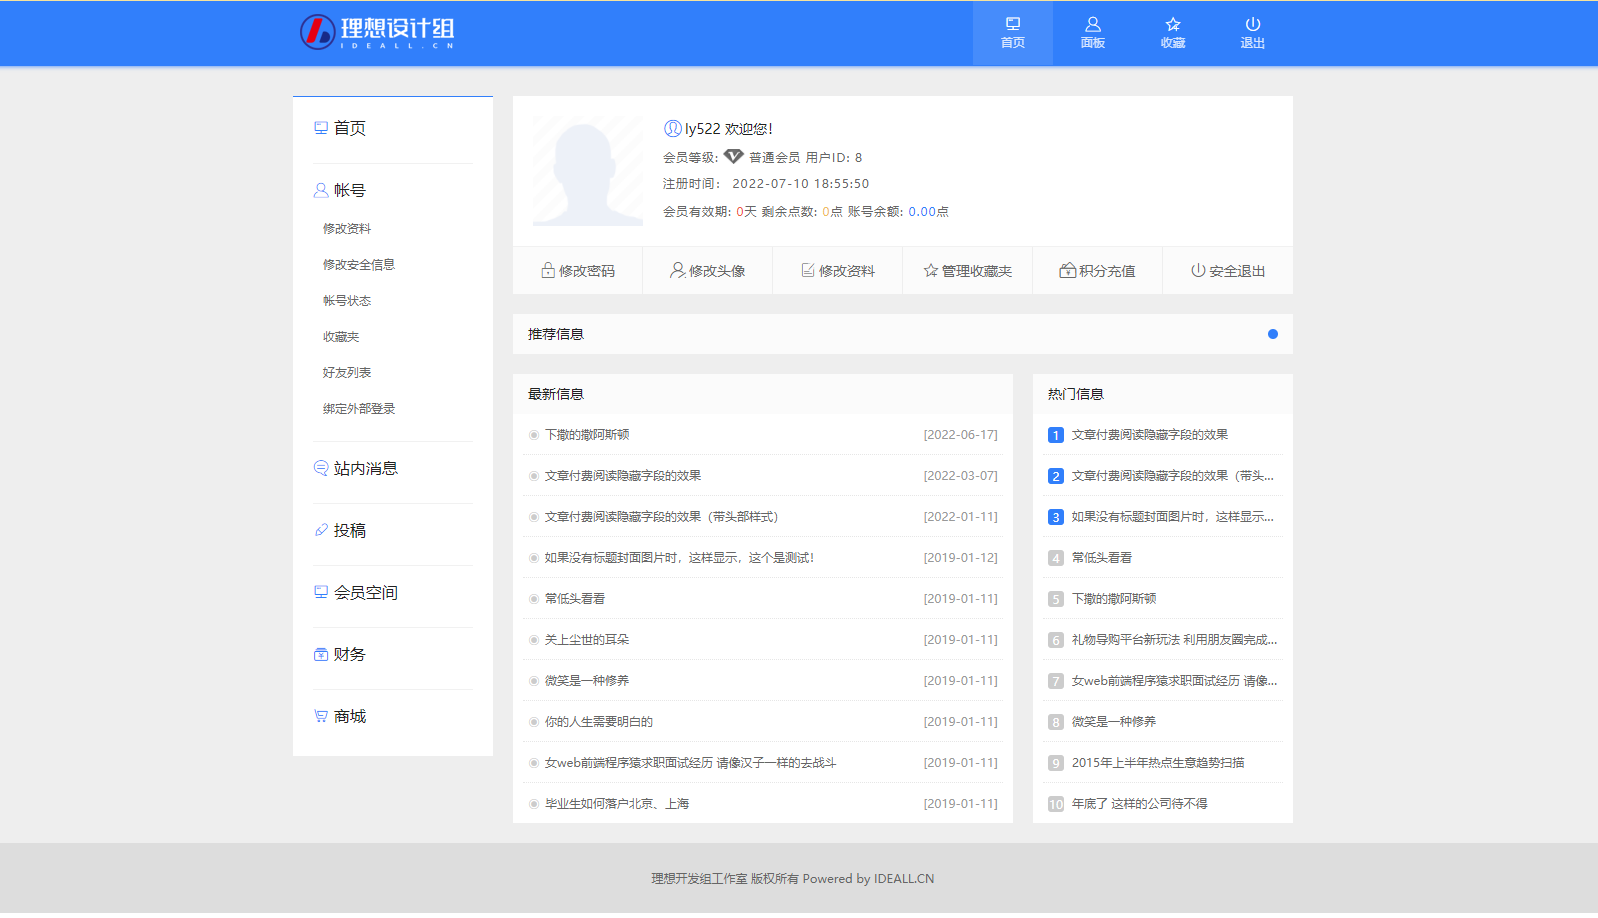The width and height of the screenshot is (1598, 918).
Task: Click the 修改头像 button
Action: (x=708, y=271)
